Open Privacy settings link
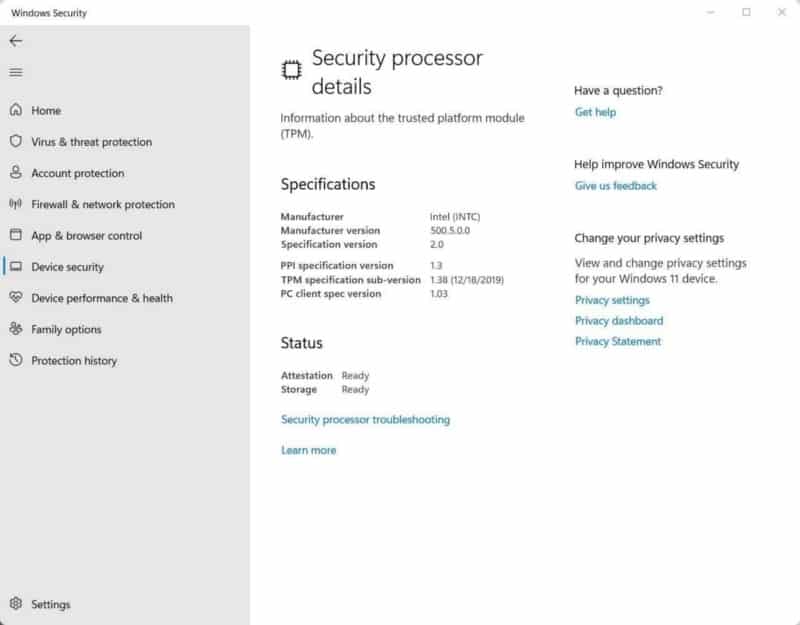 pos(612,300)
